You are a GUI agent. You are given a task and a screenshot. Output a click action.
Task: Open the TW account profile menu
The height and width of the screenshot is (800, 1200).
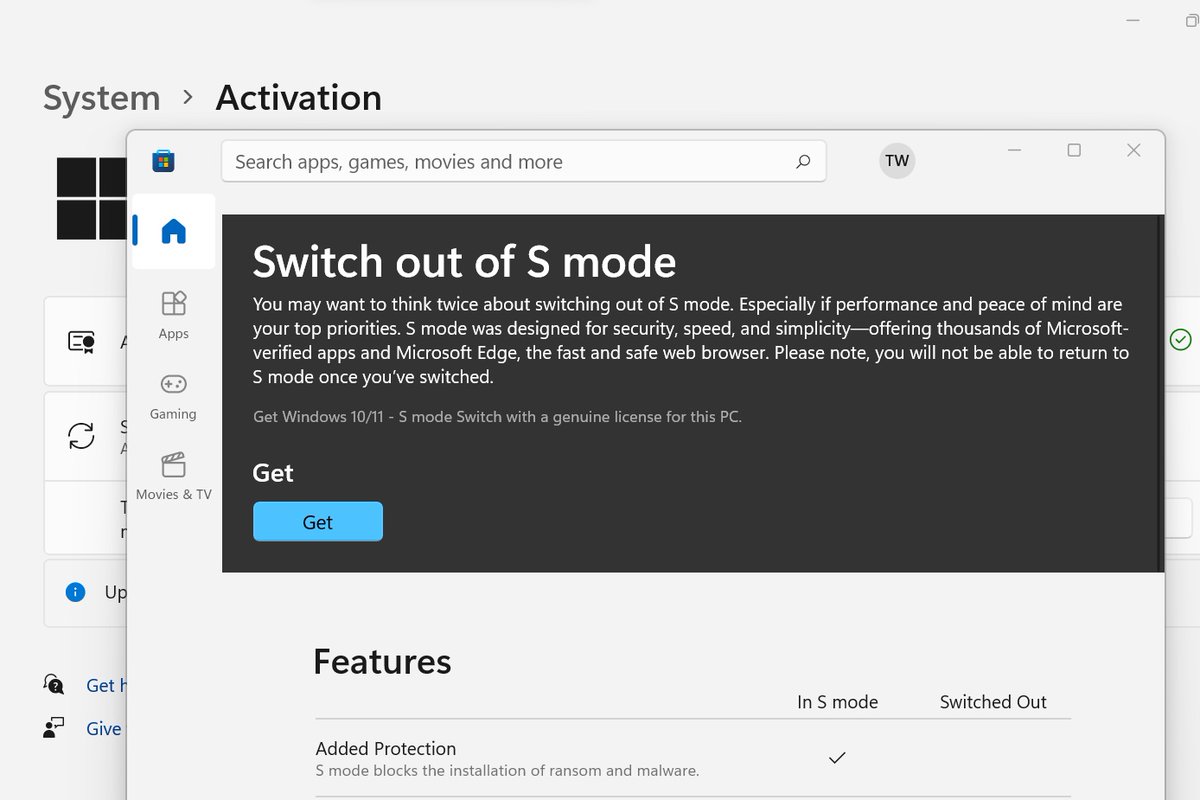[896, 160]
